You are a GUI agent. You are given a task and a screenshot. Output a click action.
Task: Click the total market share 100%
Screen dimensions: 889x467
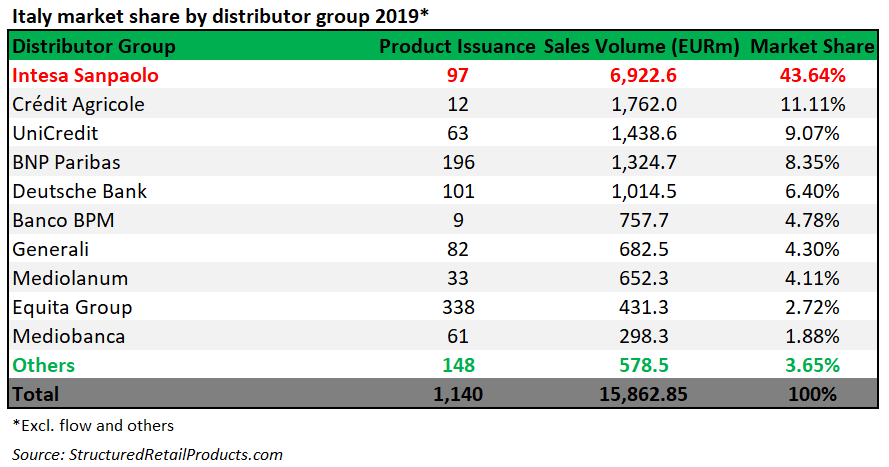(x=812, y=394)
